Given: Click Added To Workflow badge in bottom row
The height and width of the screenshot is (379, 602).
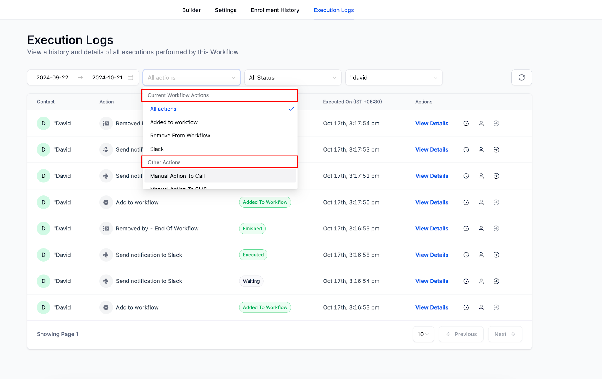Looking at the screenshot, I should click(x=265, y=308).
